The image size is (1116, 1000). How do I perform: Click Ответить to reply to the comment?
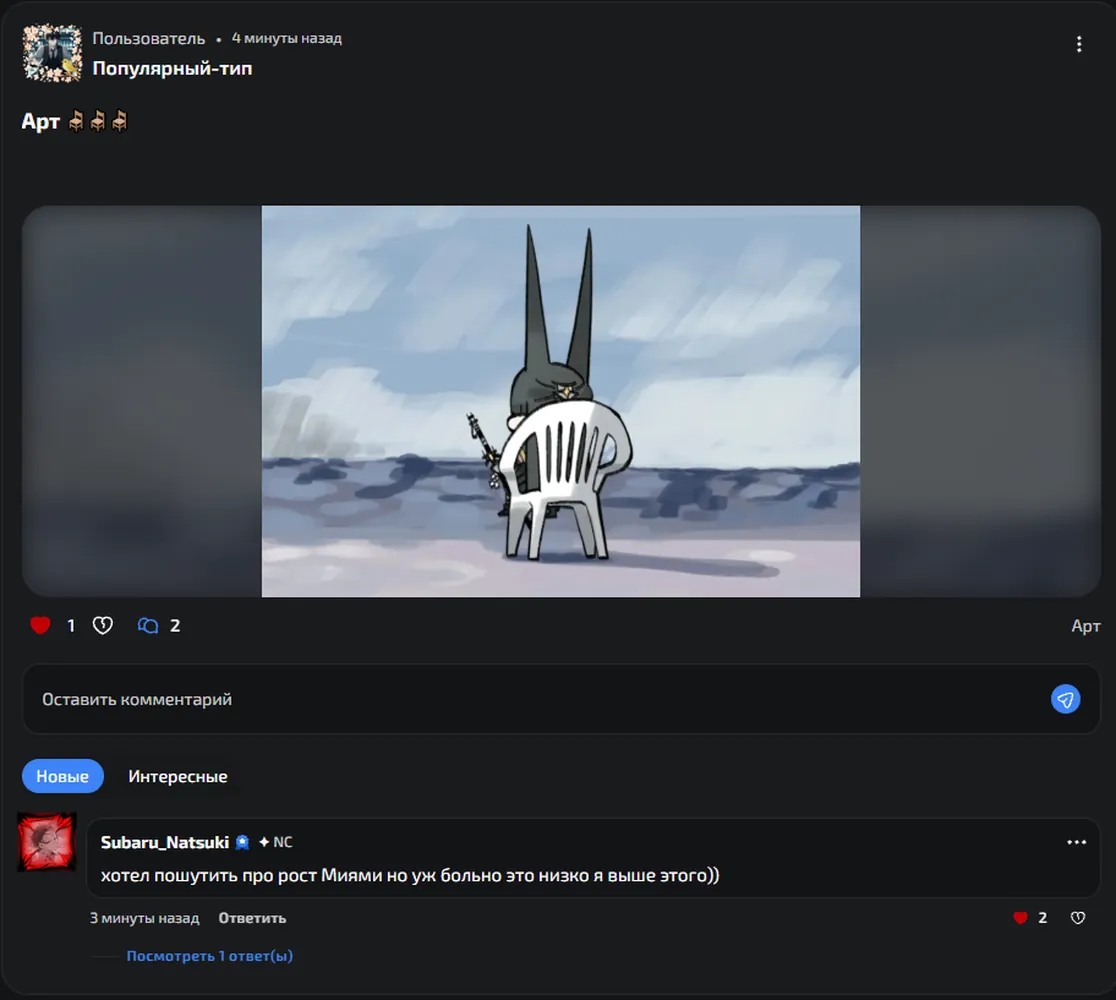pyautogui.click(x=252, y=918)
